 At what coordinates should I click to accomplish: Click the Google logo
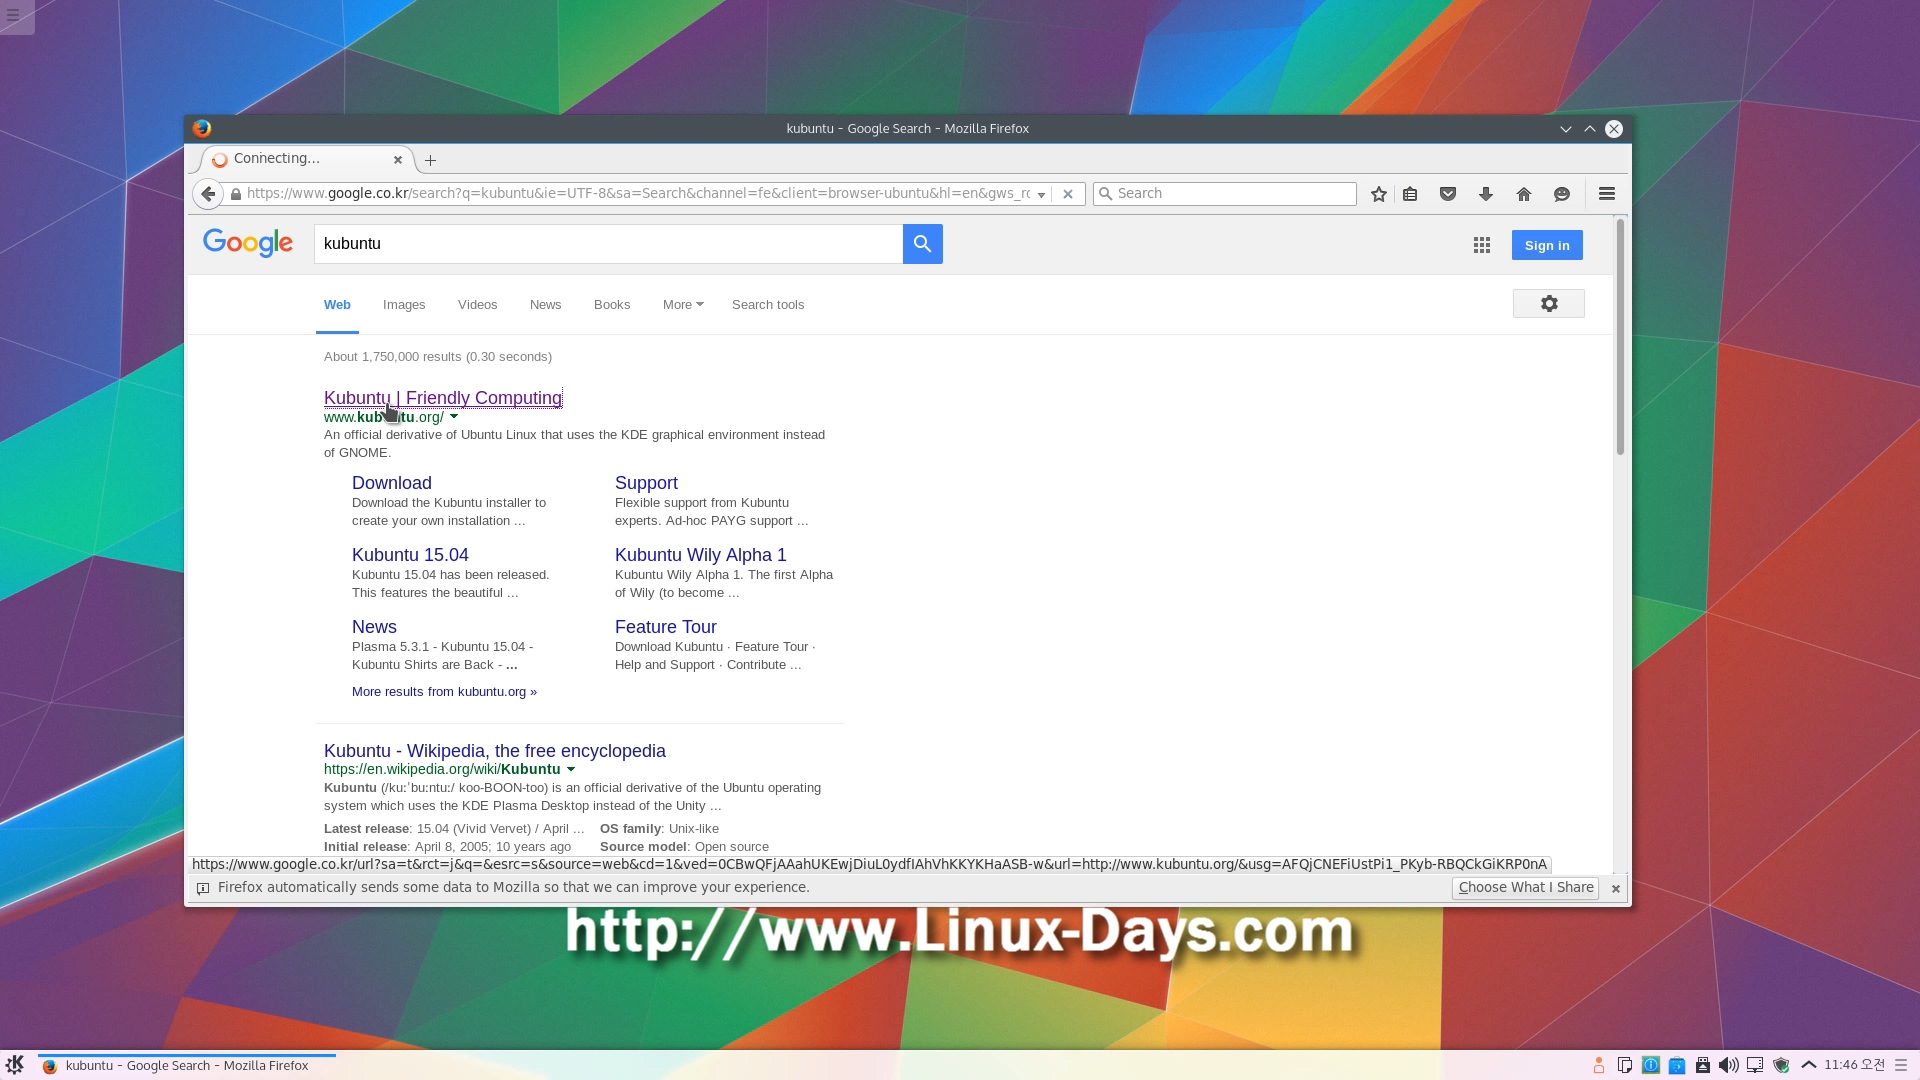tap(248, 243)
